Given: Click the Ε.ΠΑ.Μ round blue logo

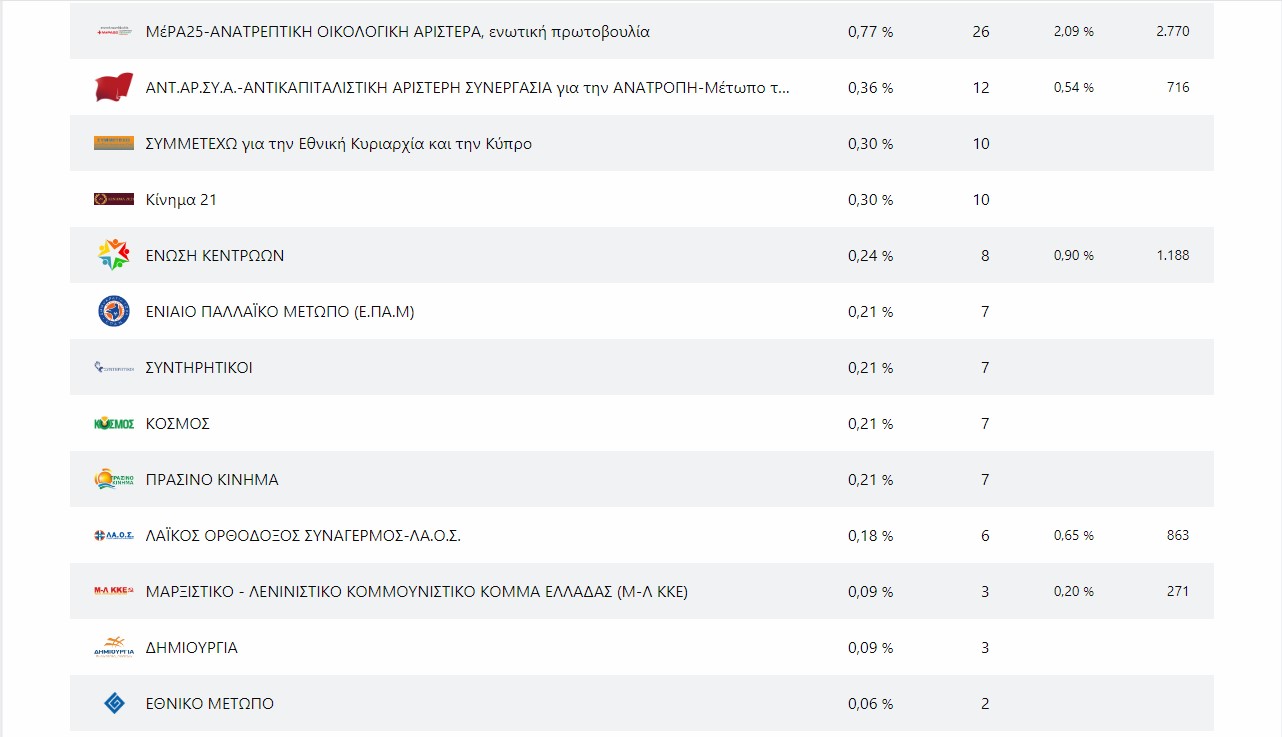Looking at the screenshot, I should 114,311.
